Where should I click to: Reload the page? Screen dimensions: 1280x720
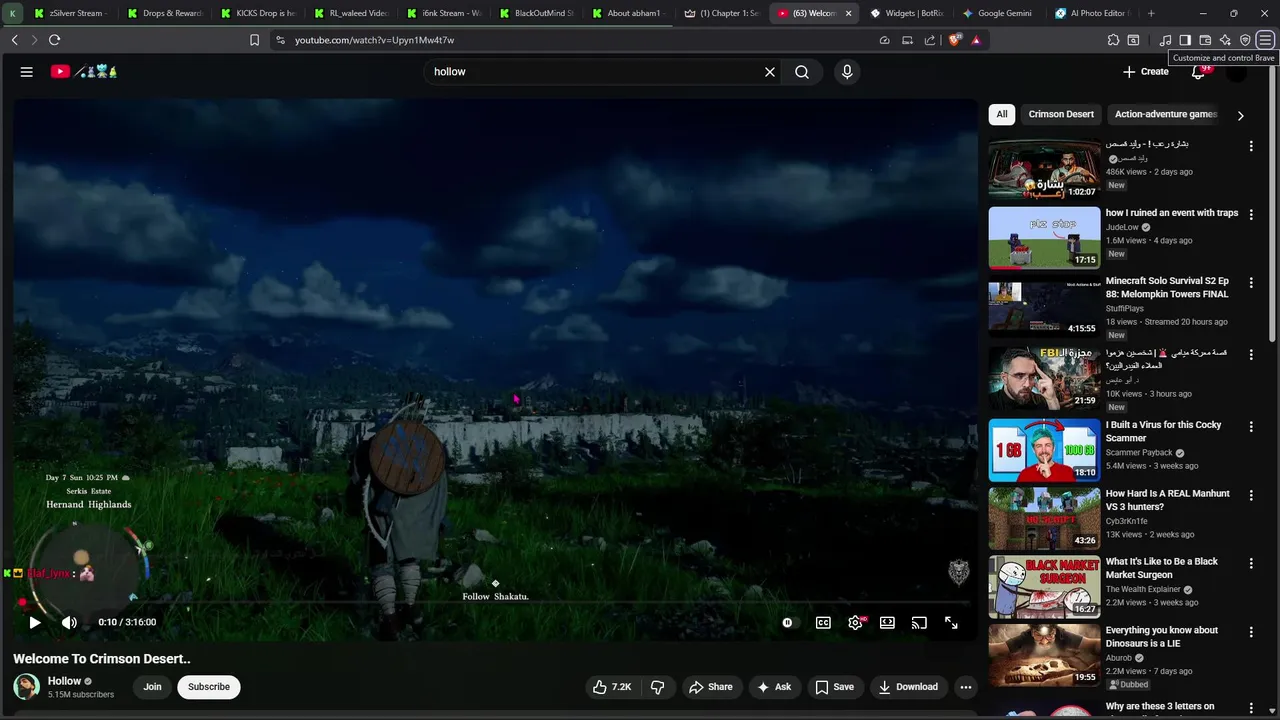pyautogui.click(x=54, y=40)
